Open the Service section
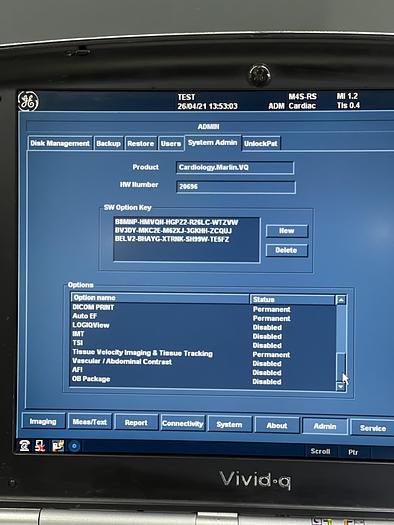The width and height of the screenshot is (394, 525). pos(372,428)
